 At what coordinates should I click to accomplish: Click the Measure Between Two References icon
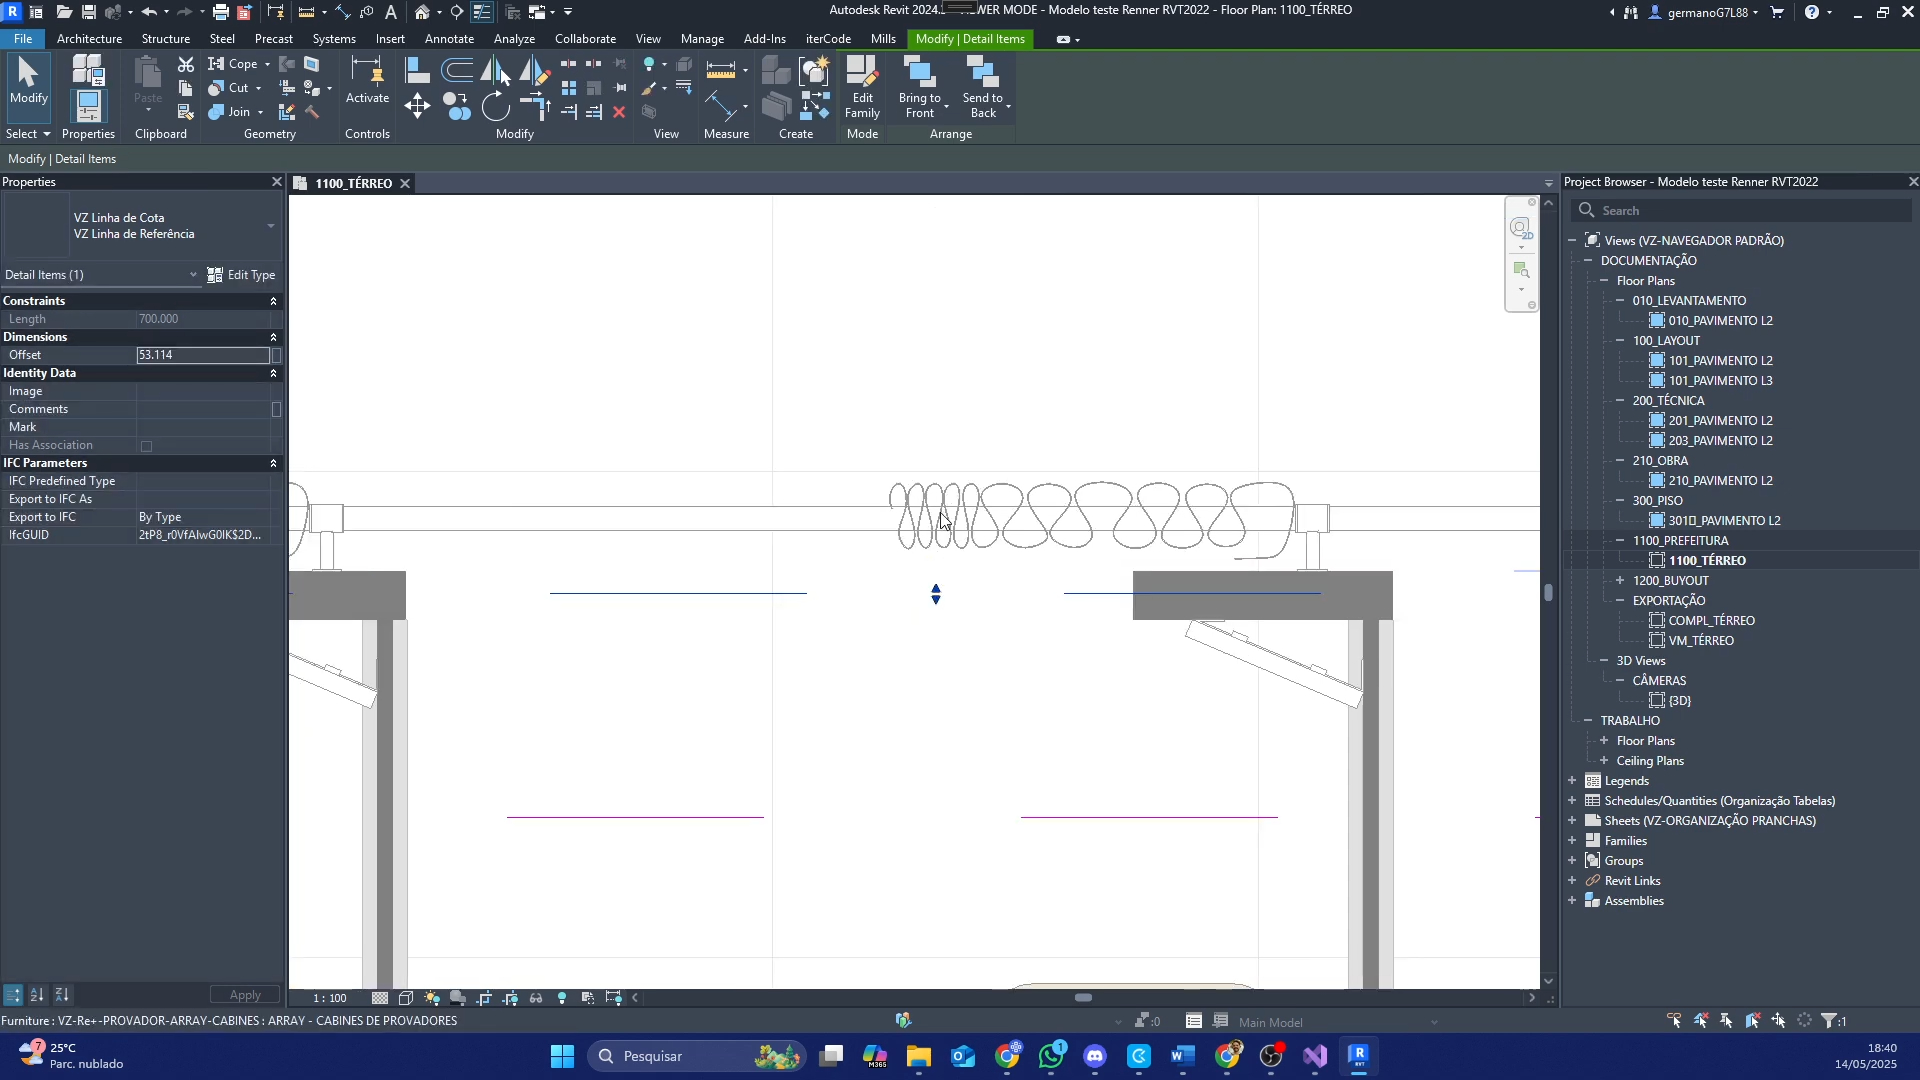coord(721,105)
